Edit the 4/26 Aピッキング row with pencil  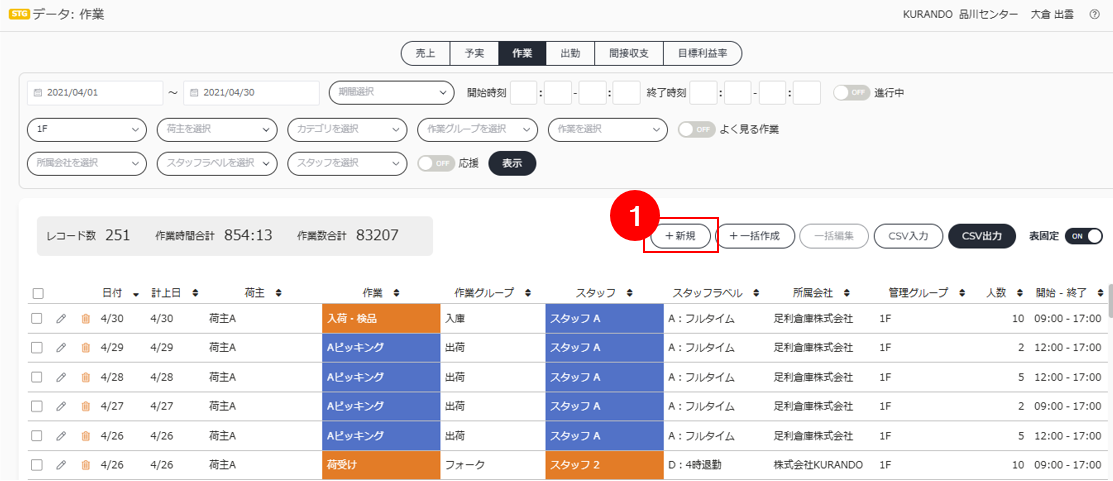click(x=61, y=436)
